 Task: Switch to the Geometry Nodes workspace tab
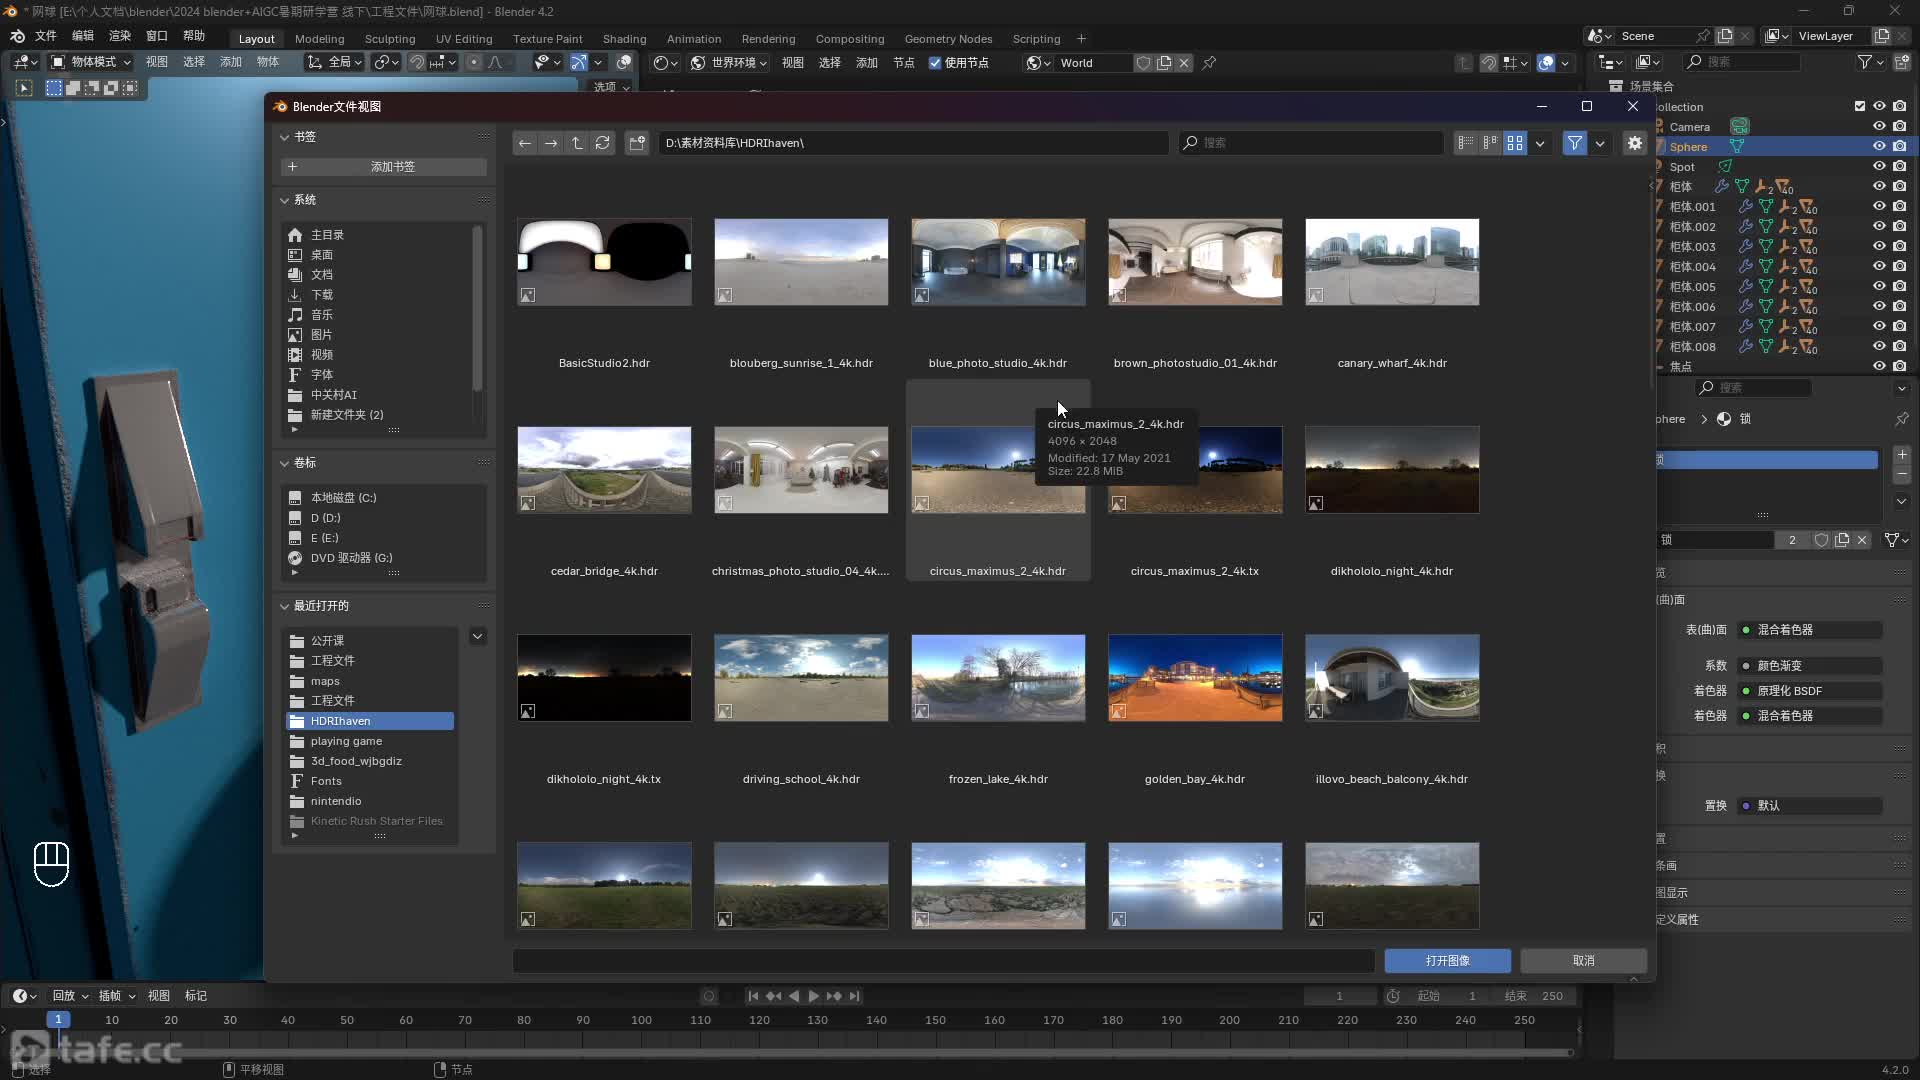(948, 39)
